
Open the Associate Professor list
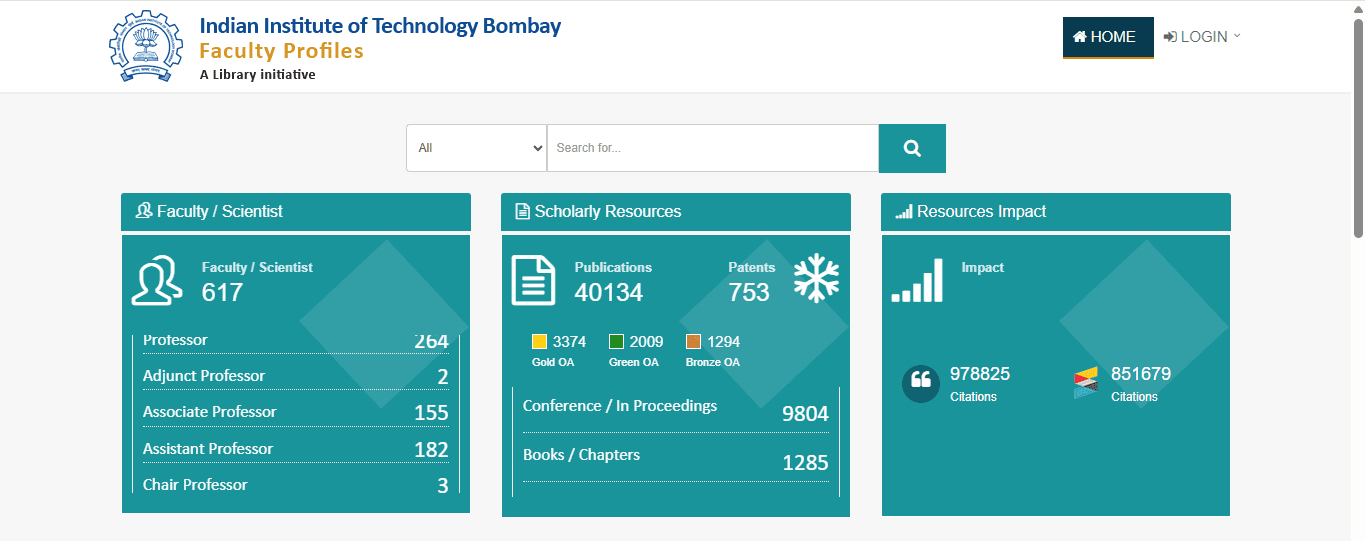296,412
